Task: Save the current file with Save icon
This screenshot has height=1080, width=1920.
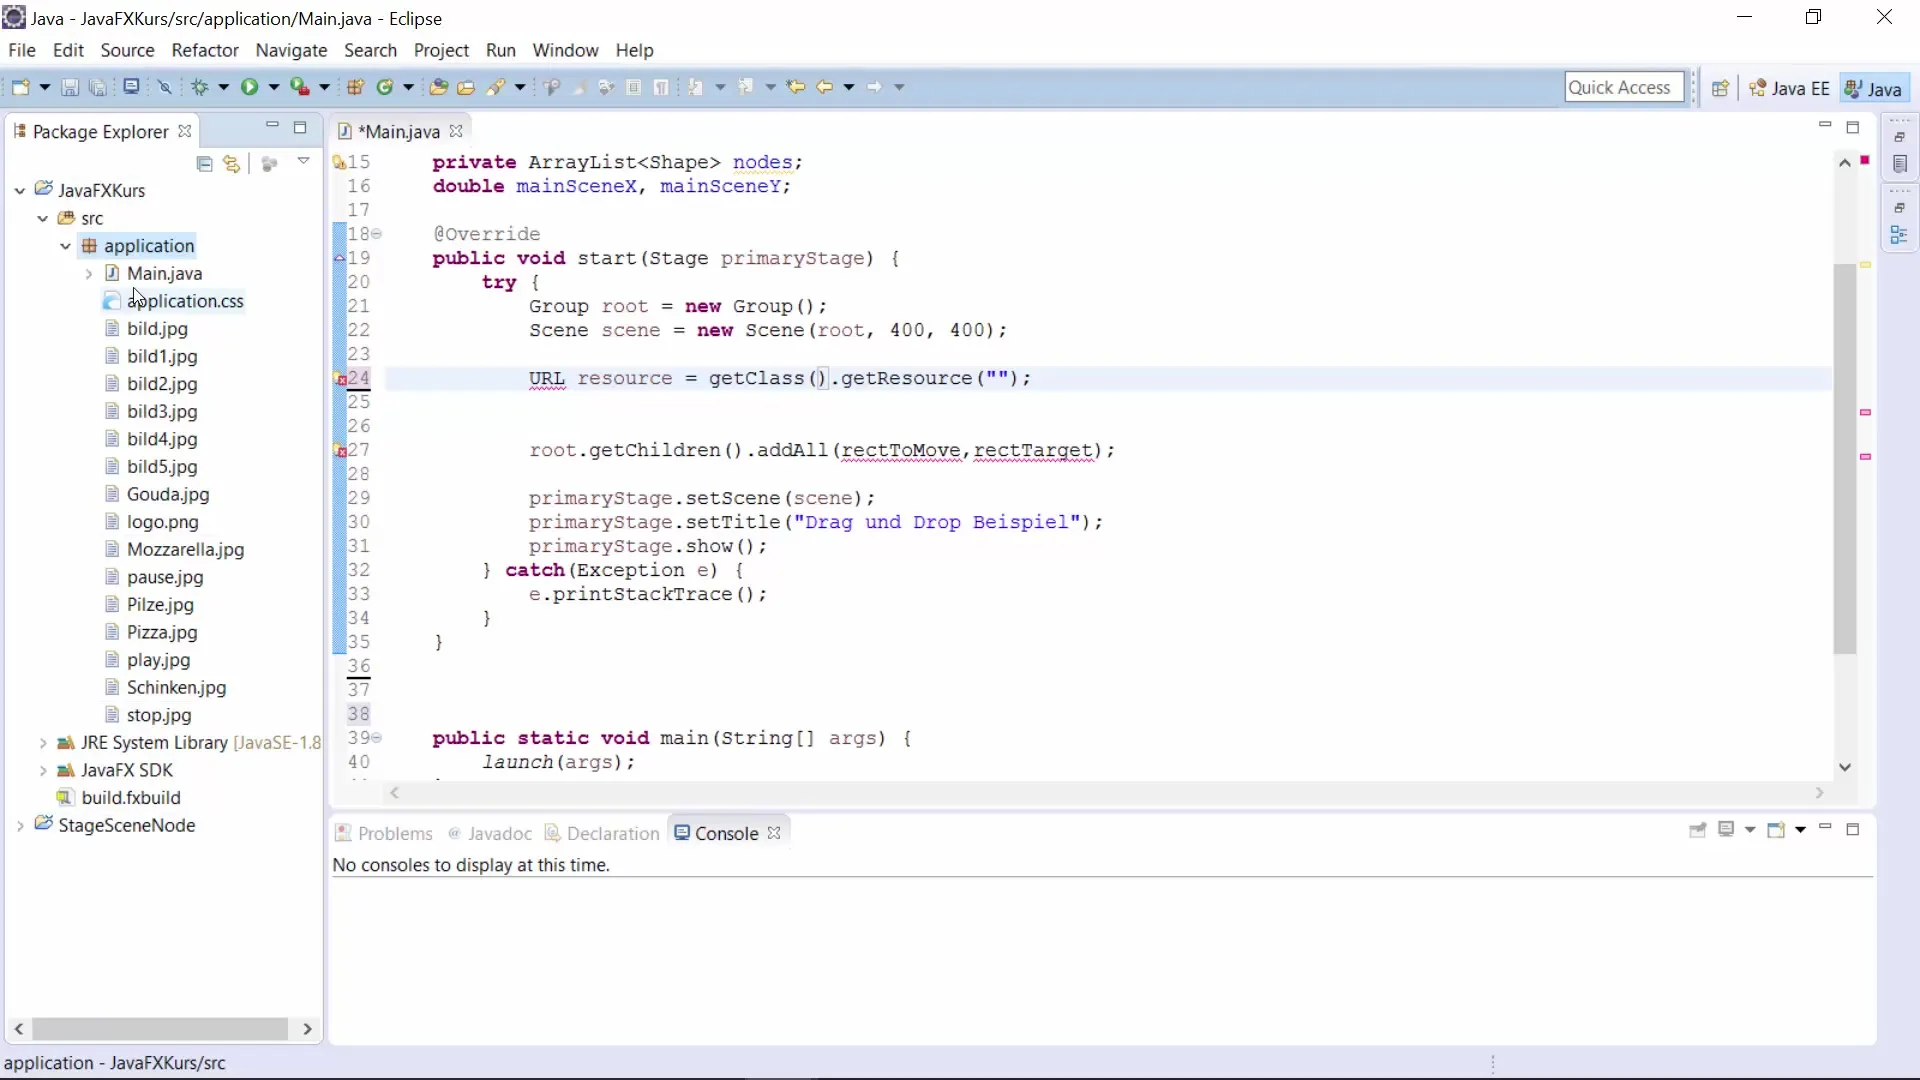Action: pyautogui.click(x=70, y=87)
